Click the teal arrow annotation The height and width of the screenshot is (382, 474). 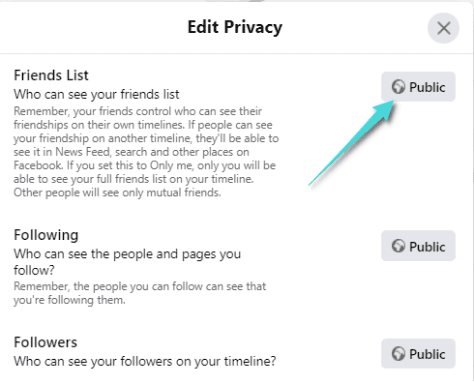[x=352, y=143]
